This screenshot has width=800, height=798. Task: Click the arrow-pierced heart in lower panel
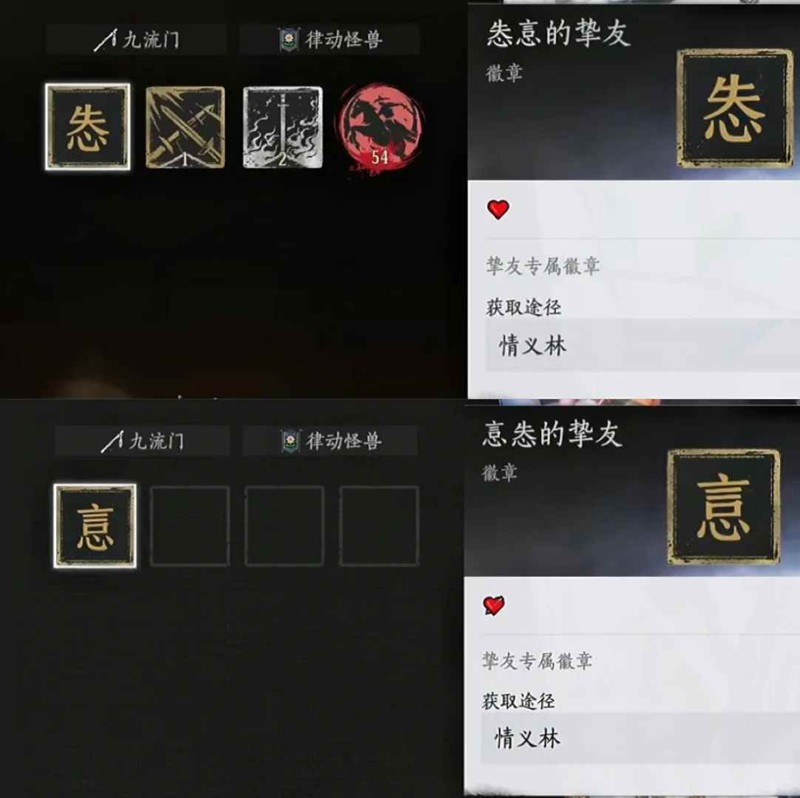tap(494, 605)
